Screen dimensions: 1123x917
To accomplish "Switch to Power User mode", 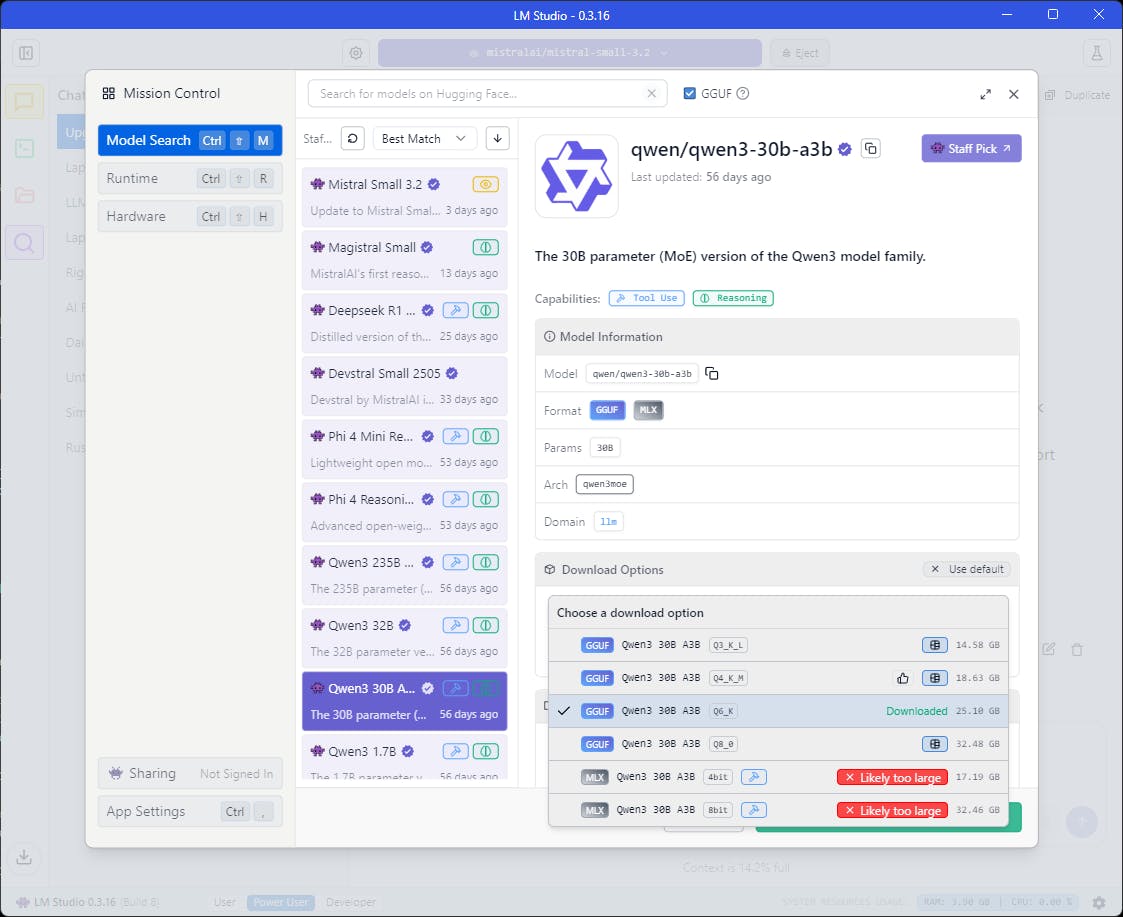I will coord(281,902).
